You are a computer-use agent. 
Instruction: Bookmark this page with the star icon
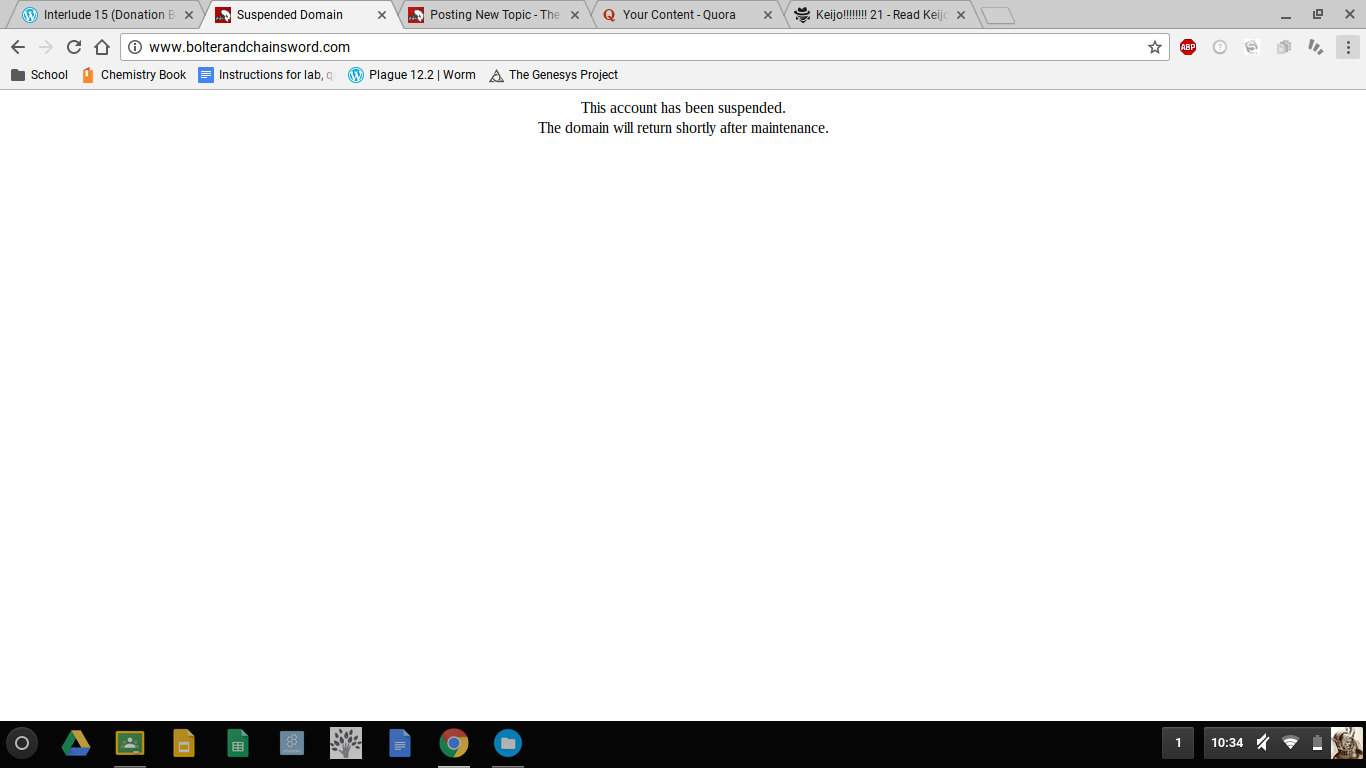pos(1154,47)
